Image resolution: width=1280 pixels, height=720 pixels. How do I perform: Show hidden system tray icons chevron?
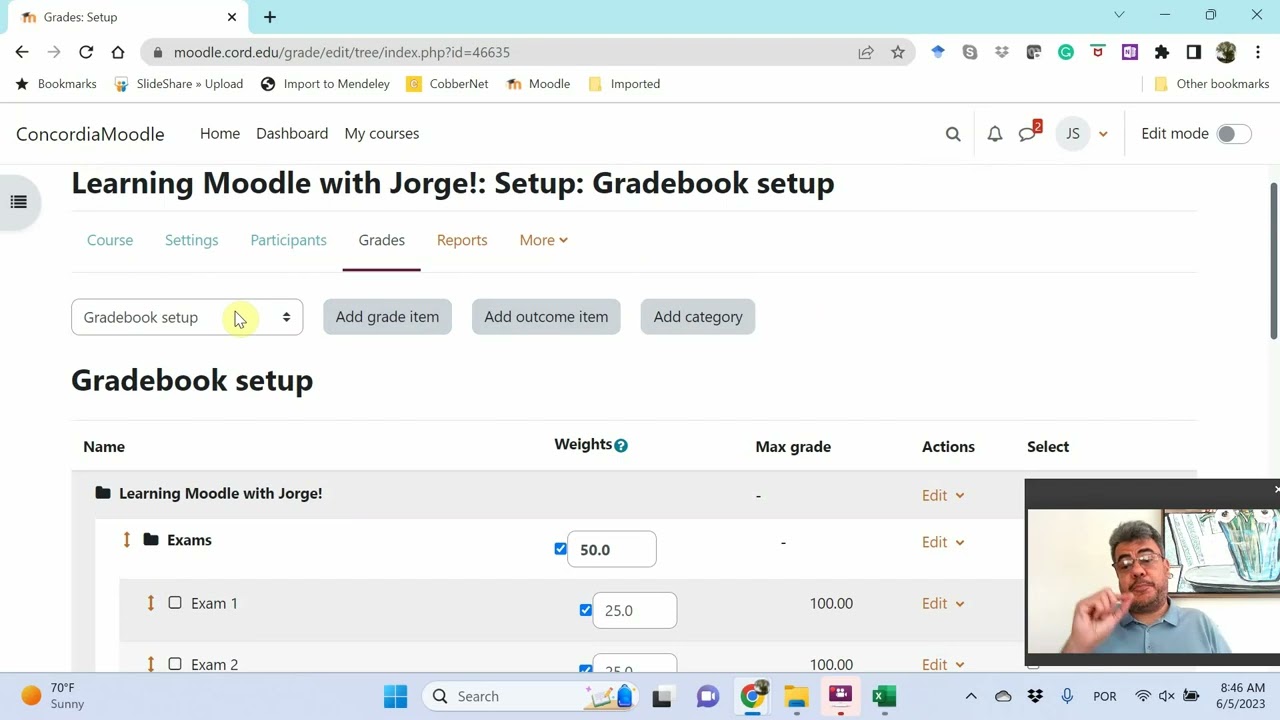(970, 696)
